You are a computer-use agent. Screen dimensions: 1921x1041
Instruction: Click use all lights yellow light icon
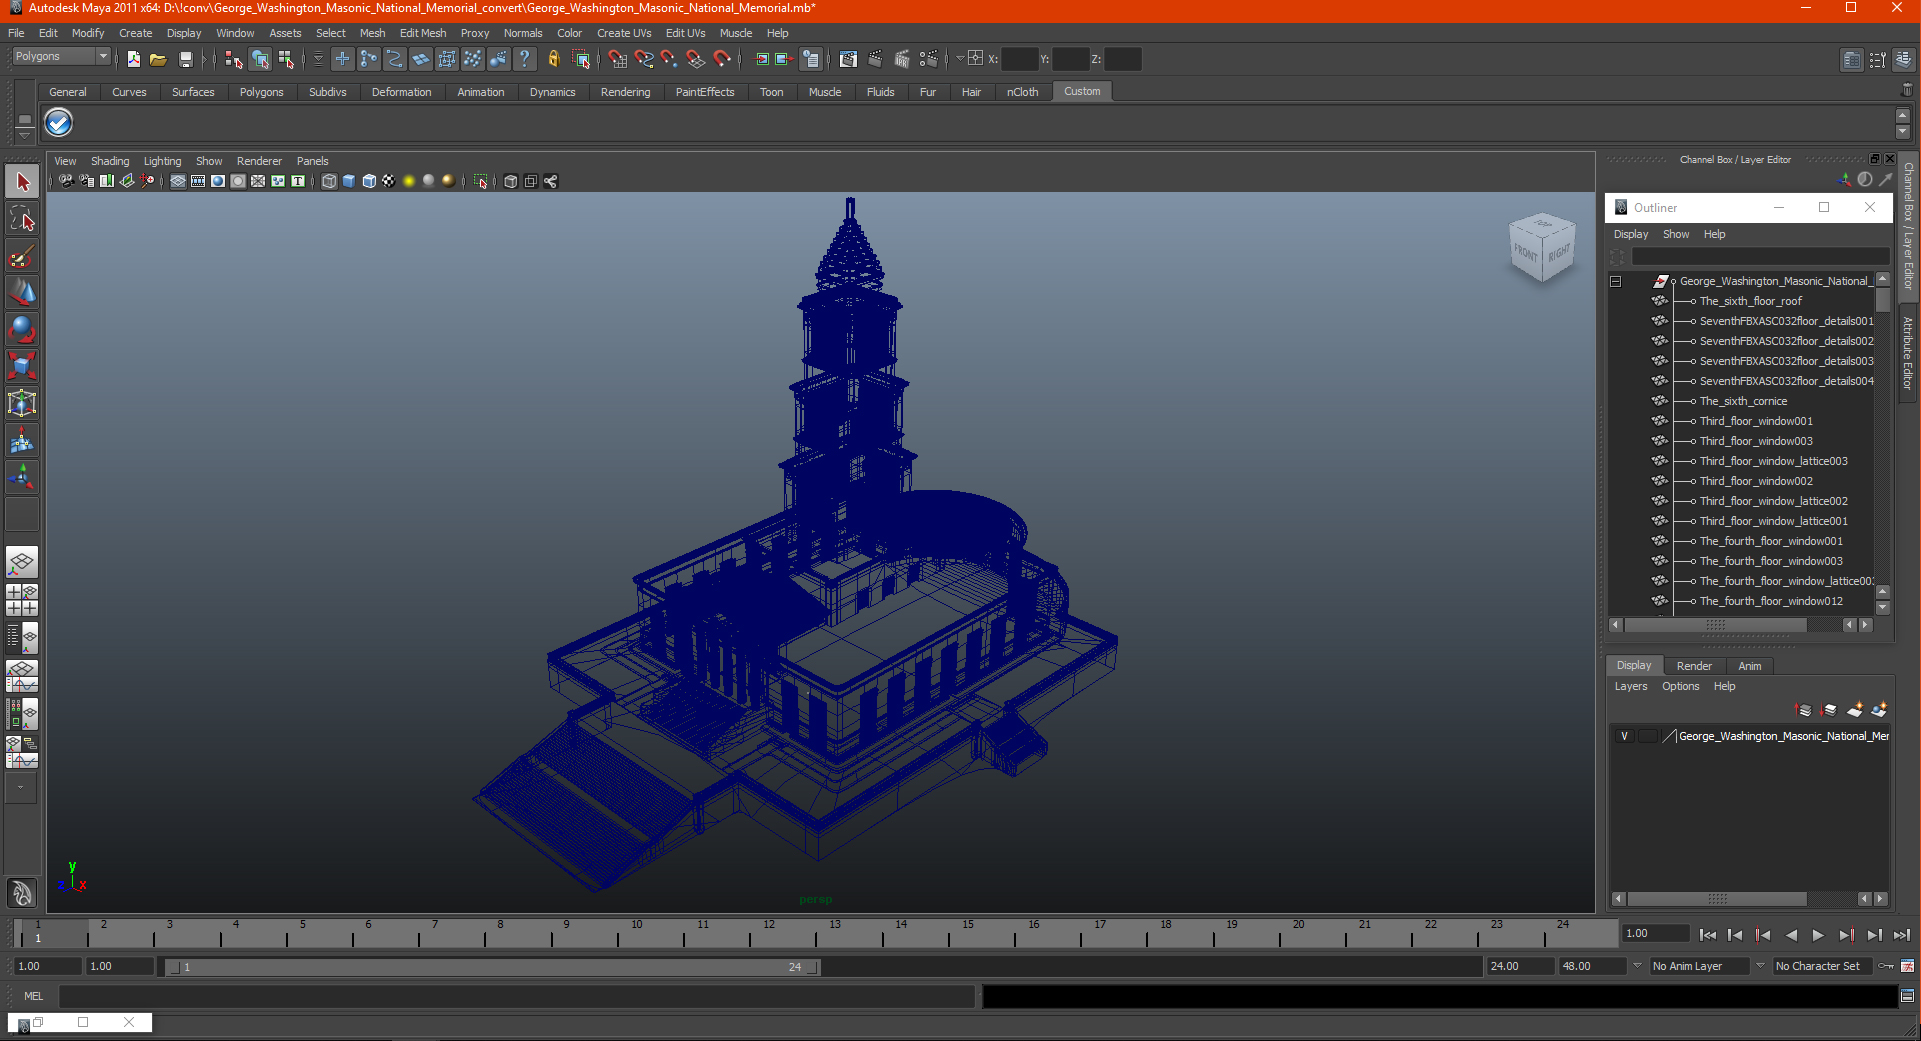(x=409, y=181)
